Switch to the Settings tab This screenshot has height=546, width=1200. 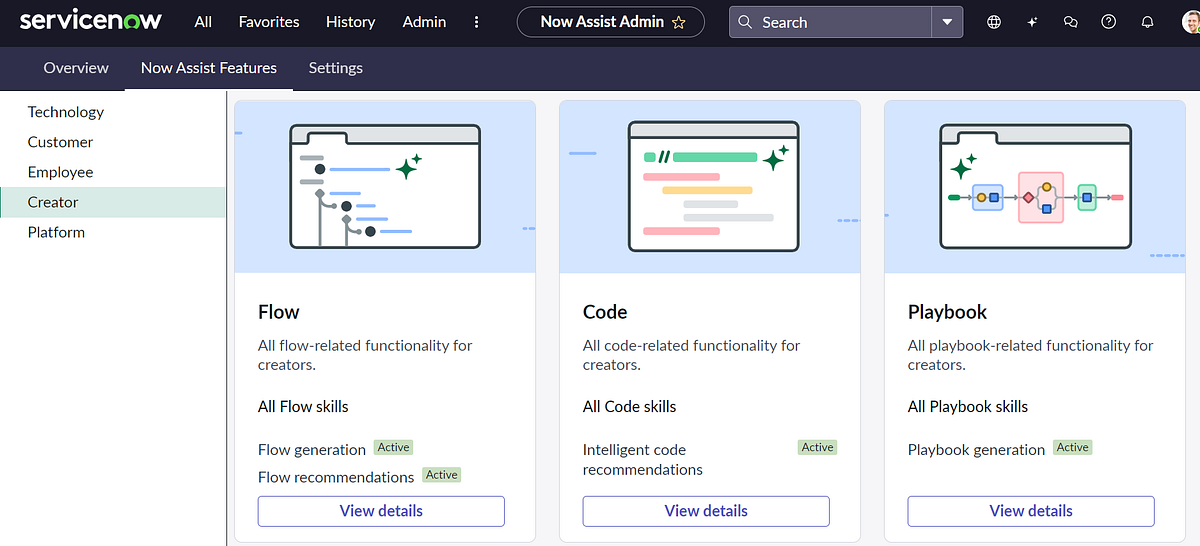pyautogui.click(x=335, y=68)
